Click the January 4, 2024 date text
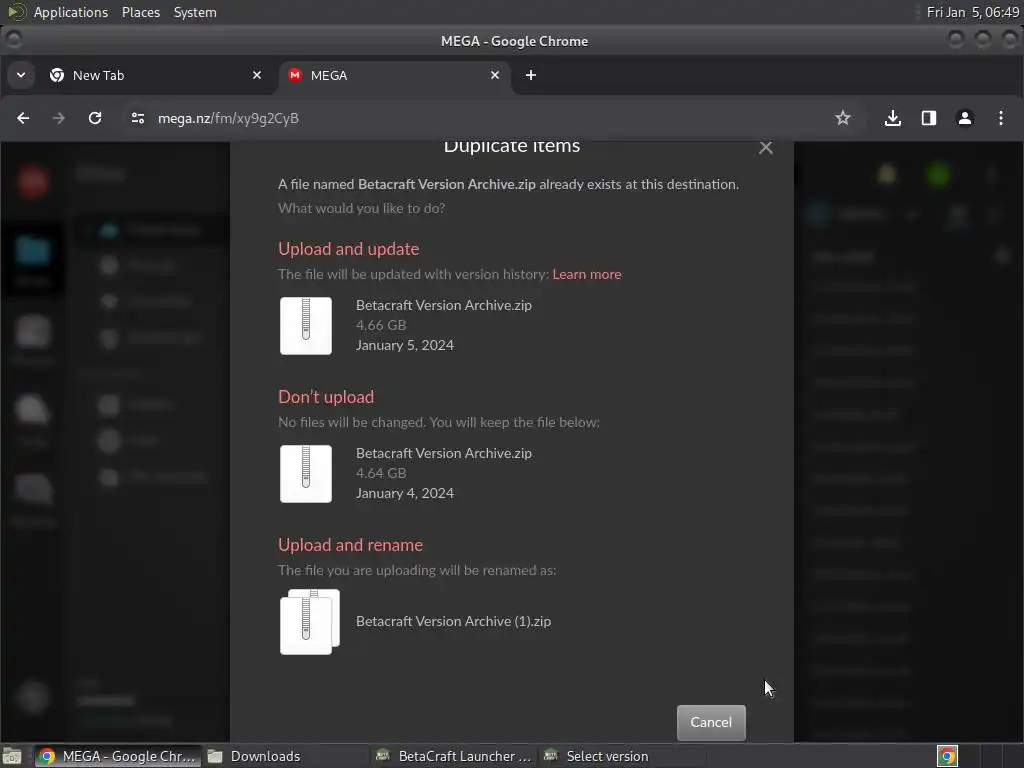 tap(405, 493)
